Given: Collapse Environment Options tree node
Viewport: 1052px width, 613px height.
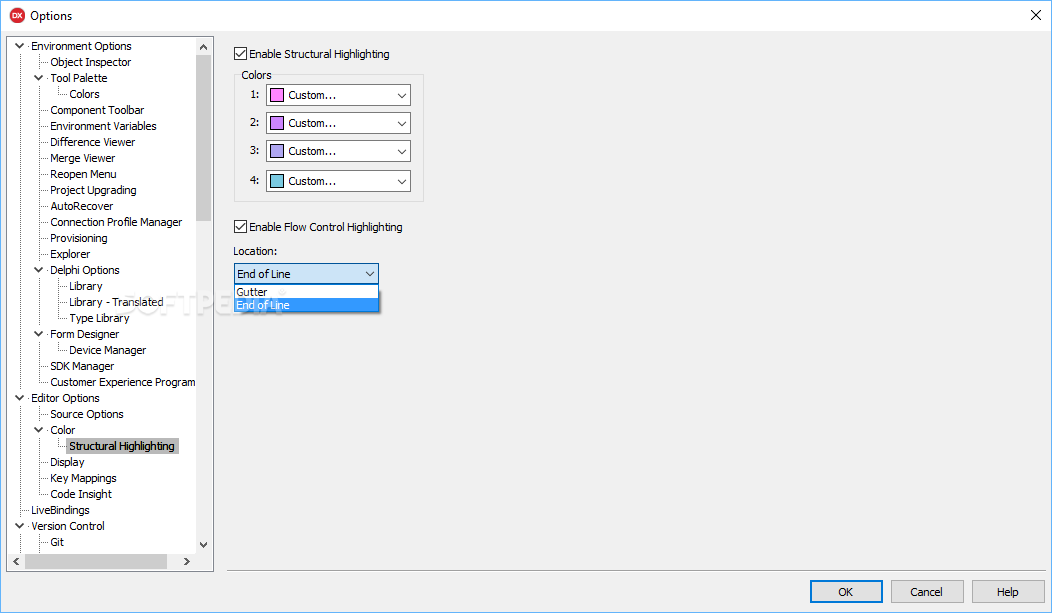Looking at the screenshot, I should (x=19, y=46).
